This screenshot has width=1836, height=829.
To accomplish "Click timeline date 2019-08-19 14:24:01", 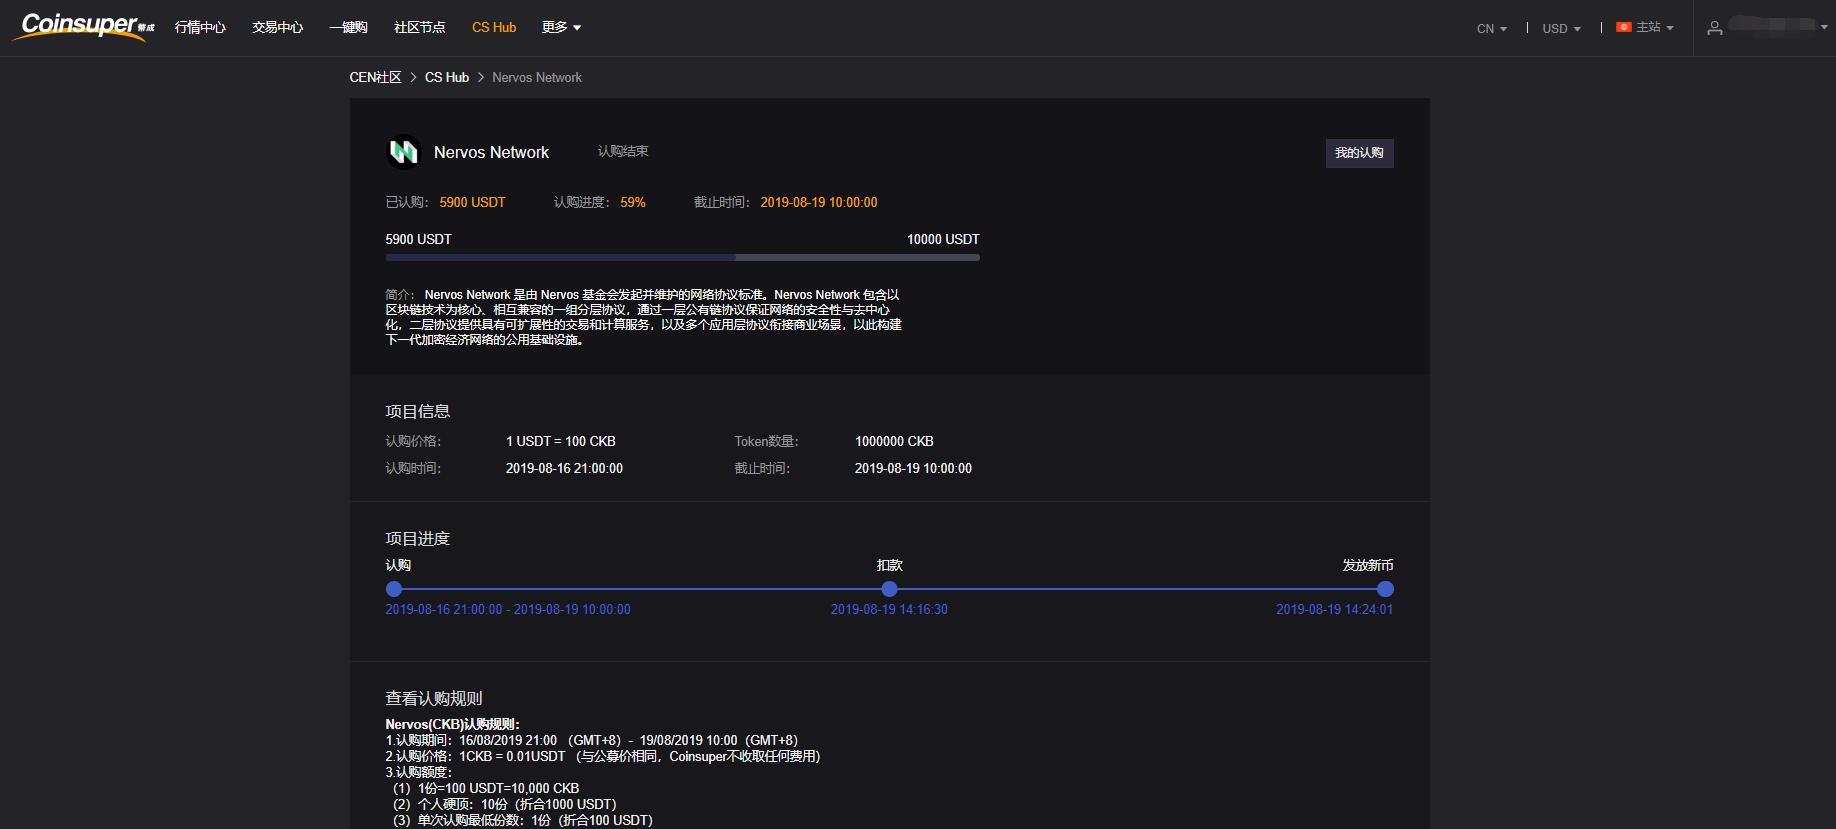I will coord(1334,609).
